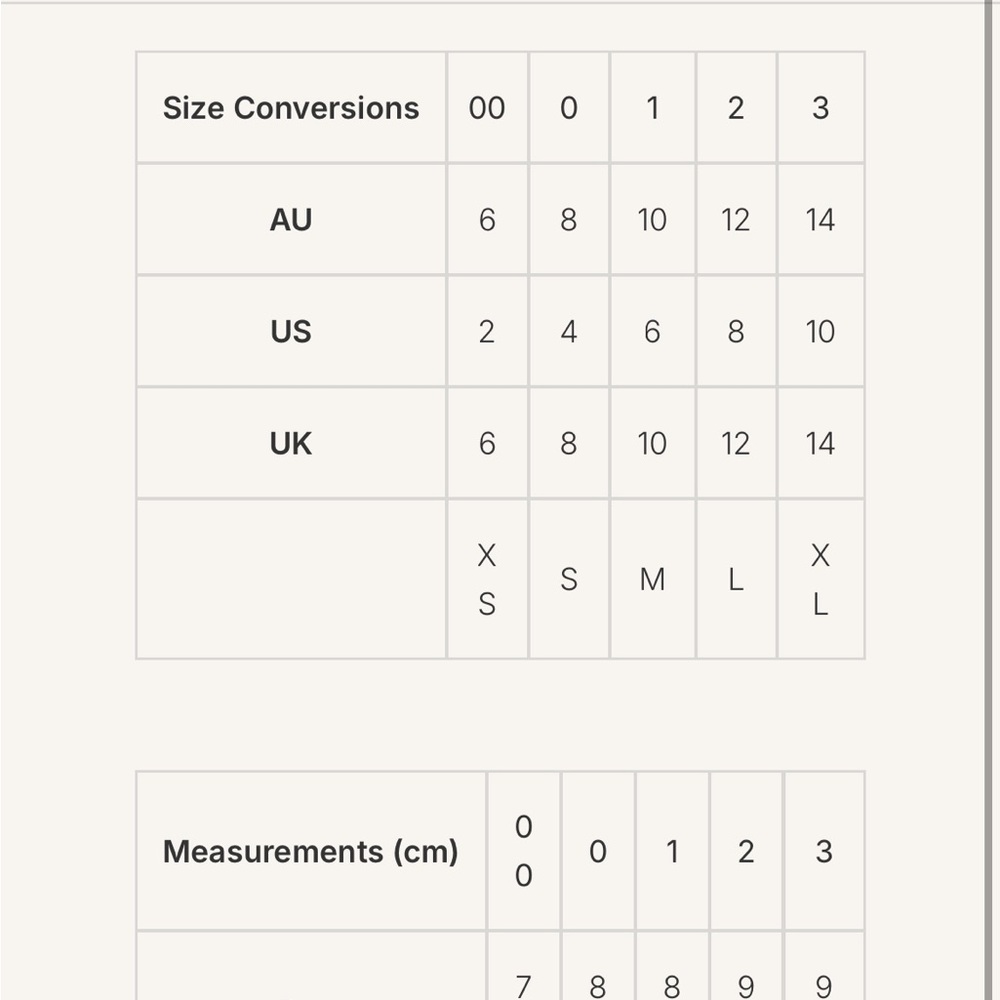
Task: Click US size 4 cell
Action: click(569, 331)
